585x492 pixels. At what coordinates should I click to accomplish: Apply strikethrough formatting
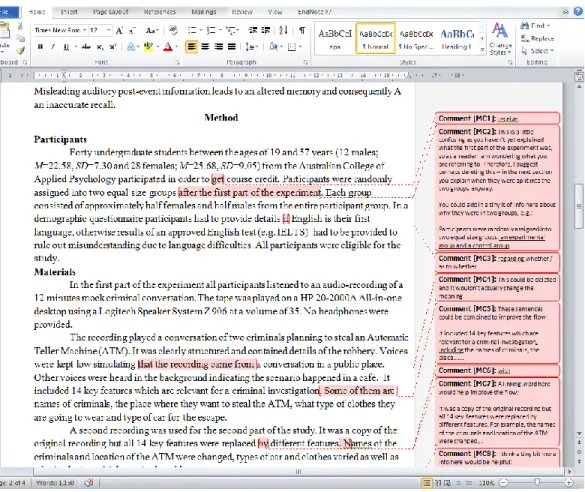[x=86, y=47]
